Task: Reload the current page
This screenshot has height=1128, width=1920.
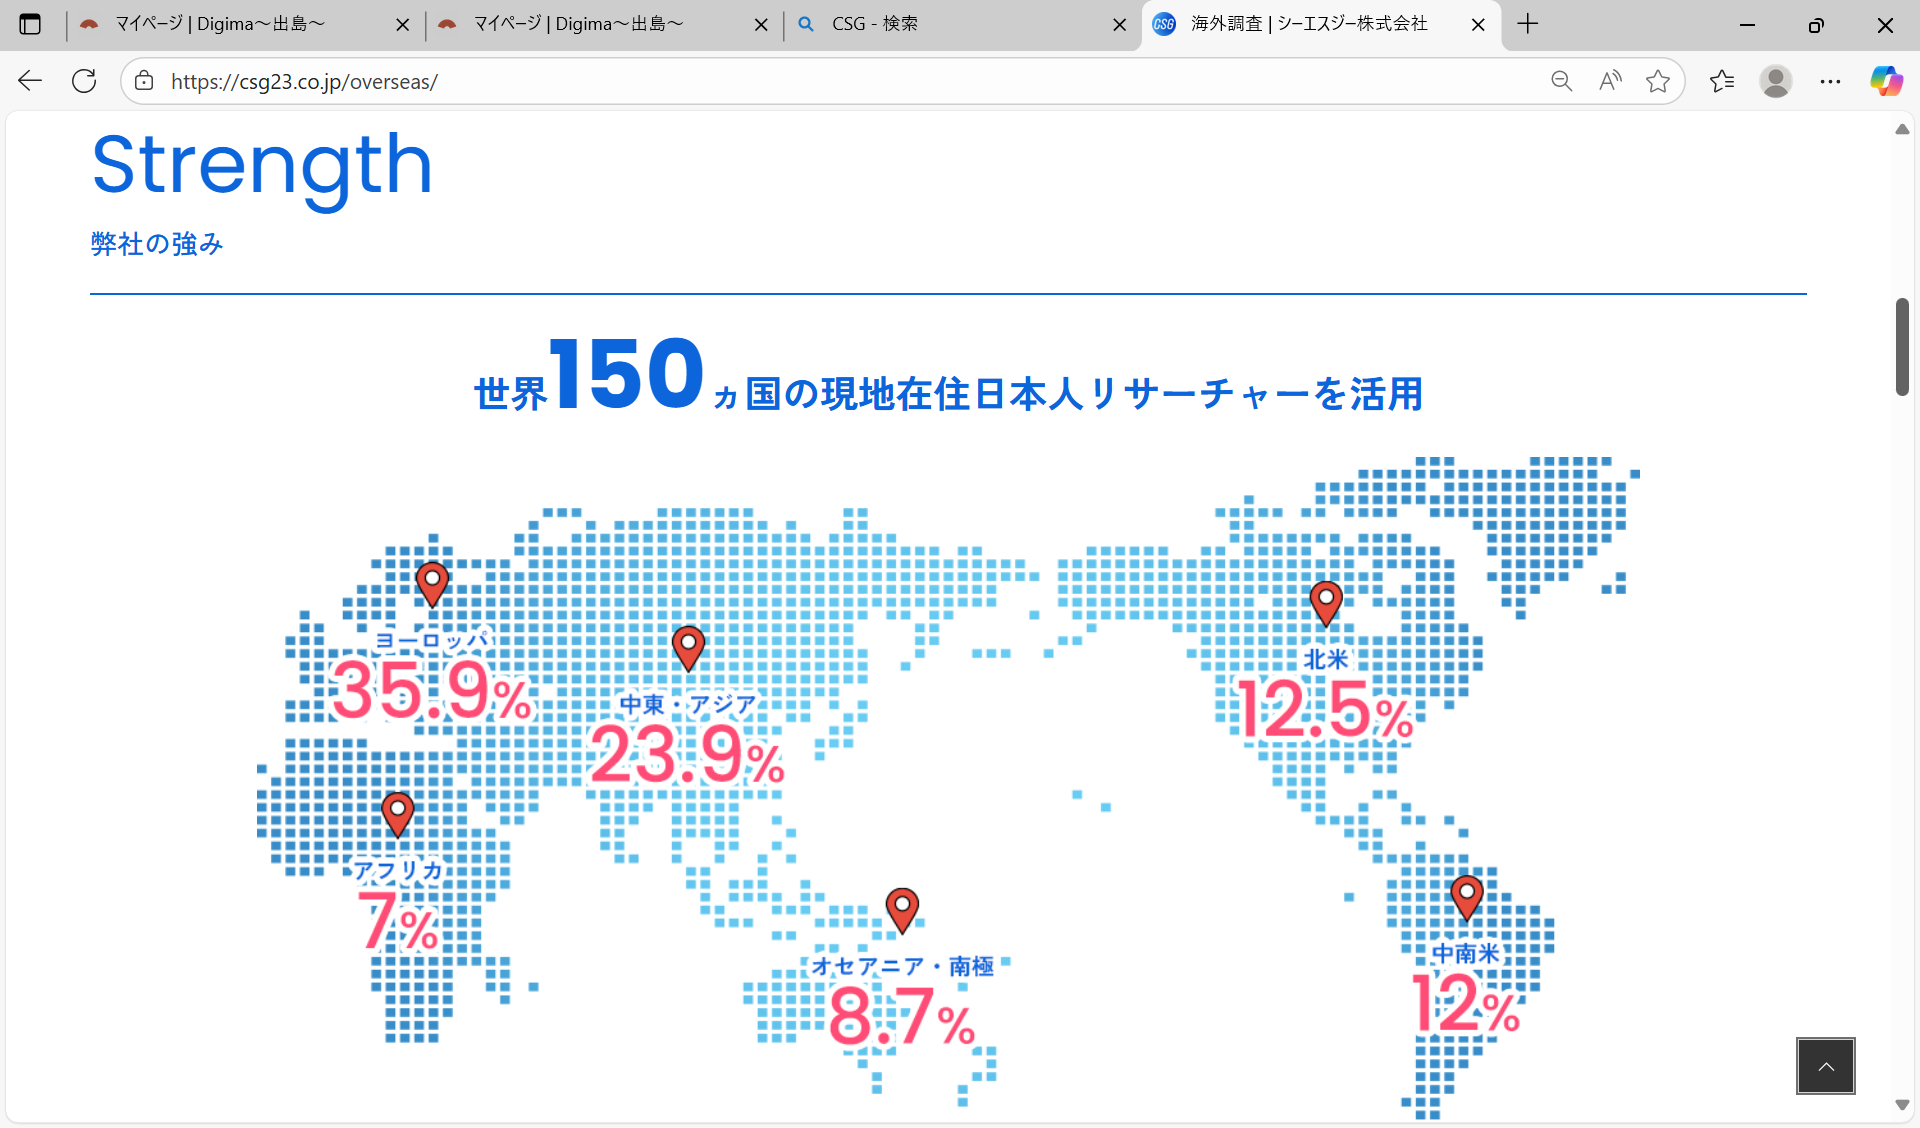Action: (84, 81)
